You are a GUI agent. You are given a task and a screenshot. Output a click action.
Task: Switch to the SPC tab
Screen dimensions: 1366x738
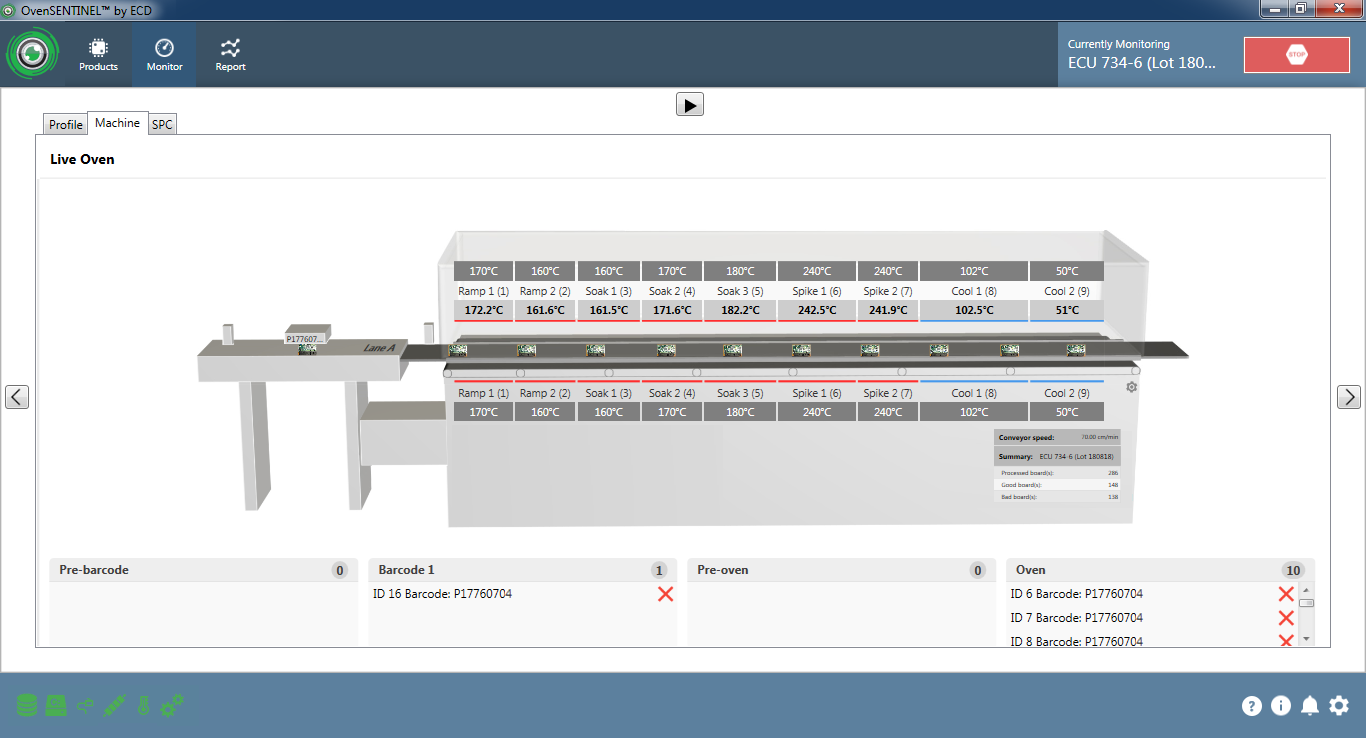[x=162, y=125]
